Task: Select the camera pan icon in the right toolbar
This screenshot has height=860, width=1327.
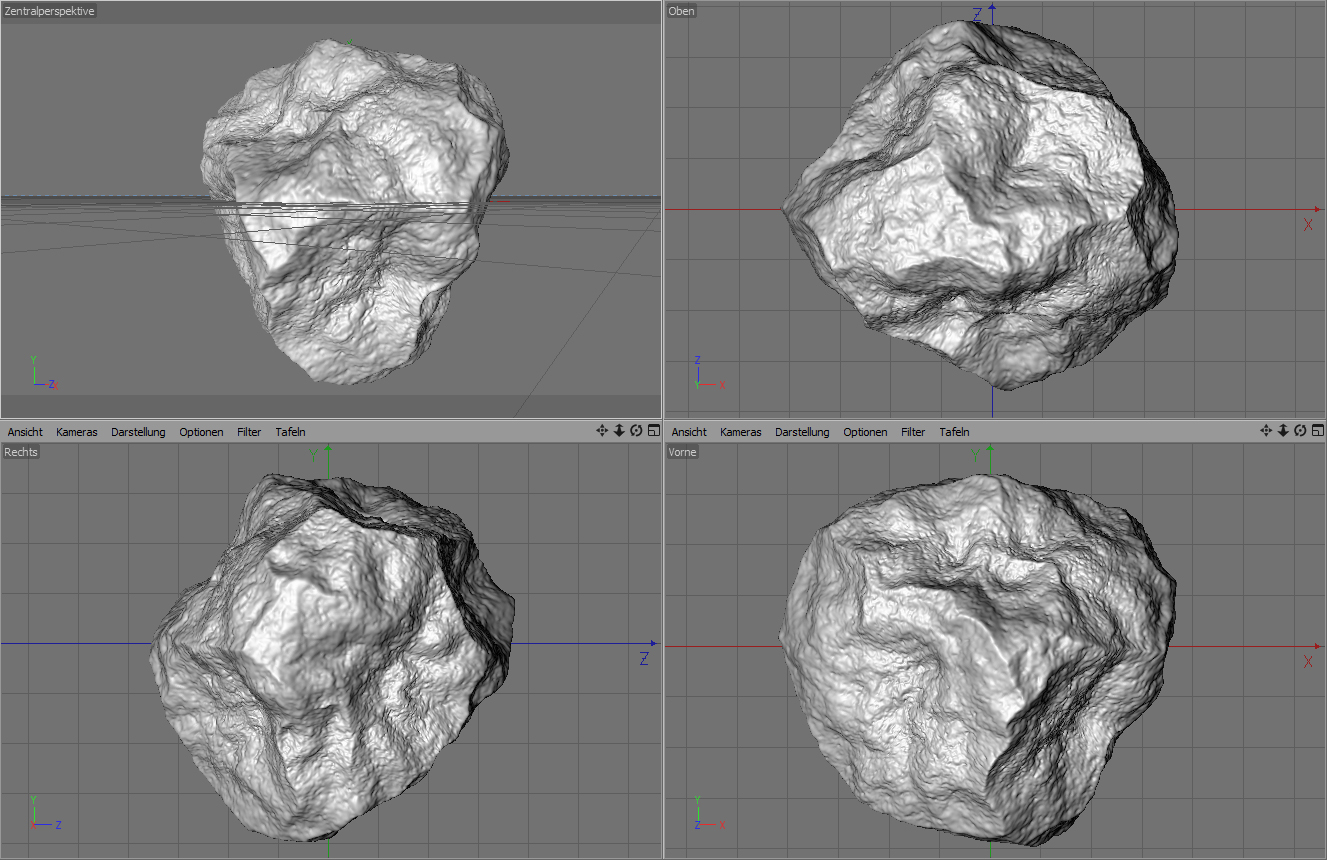Action: [x=1266, y=430]
